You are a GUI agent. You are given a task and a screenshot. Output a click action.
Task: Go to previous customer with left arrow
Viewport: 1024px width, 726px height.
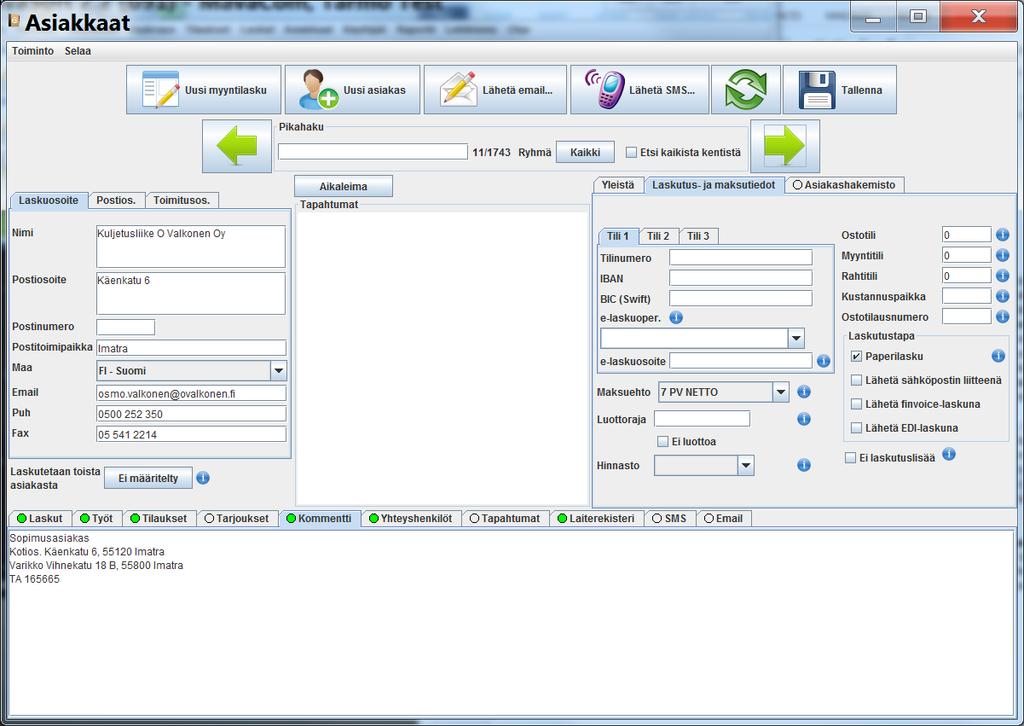pos(237,146)
